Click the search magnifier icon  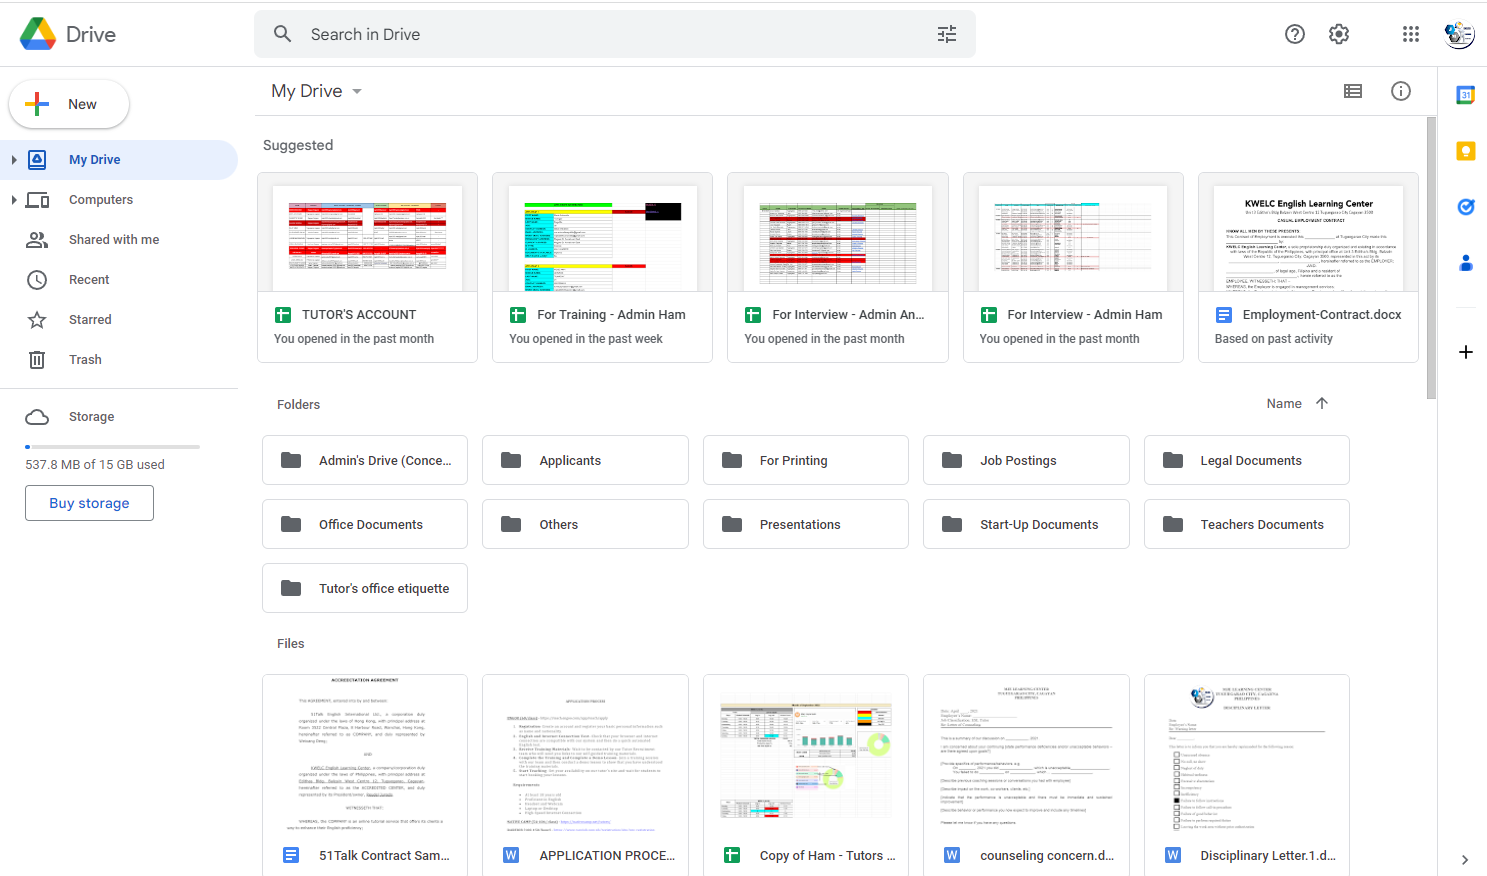tap(283, 34)
